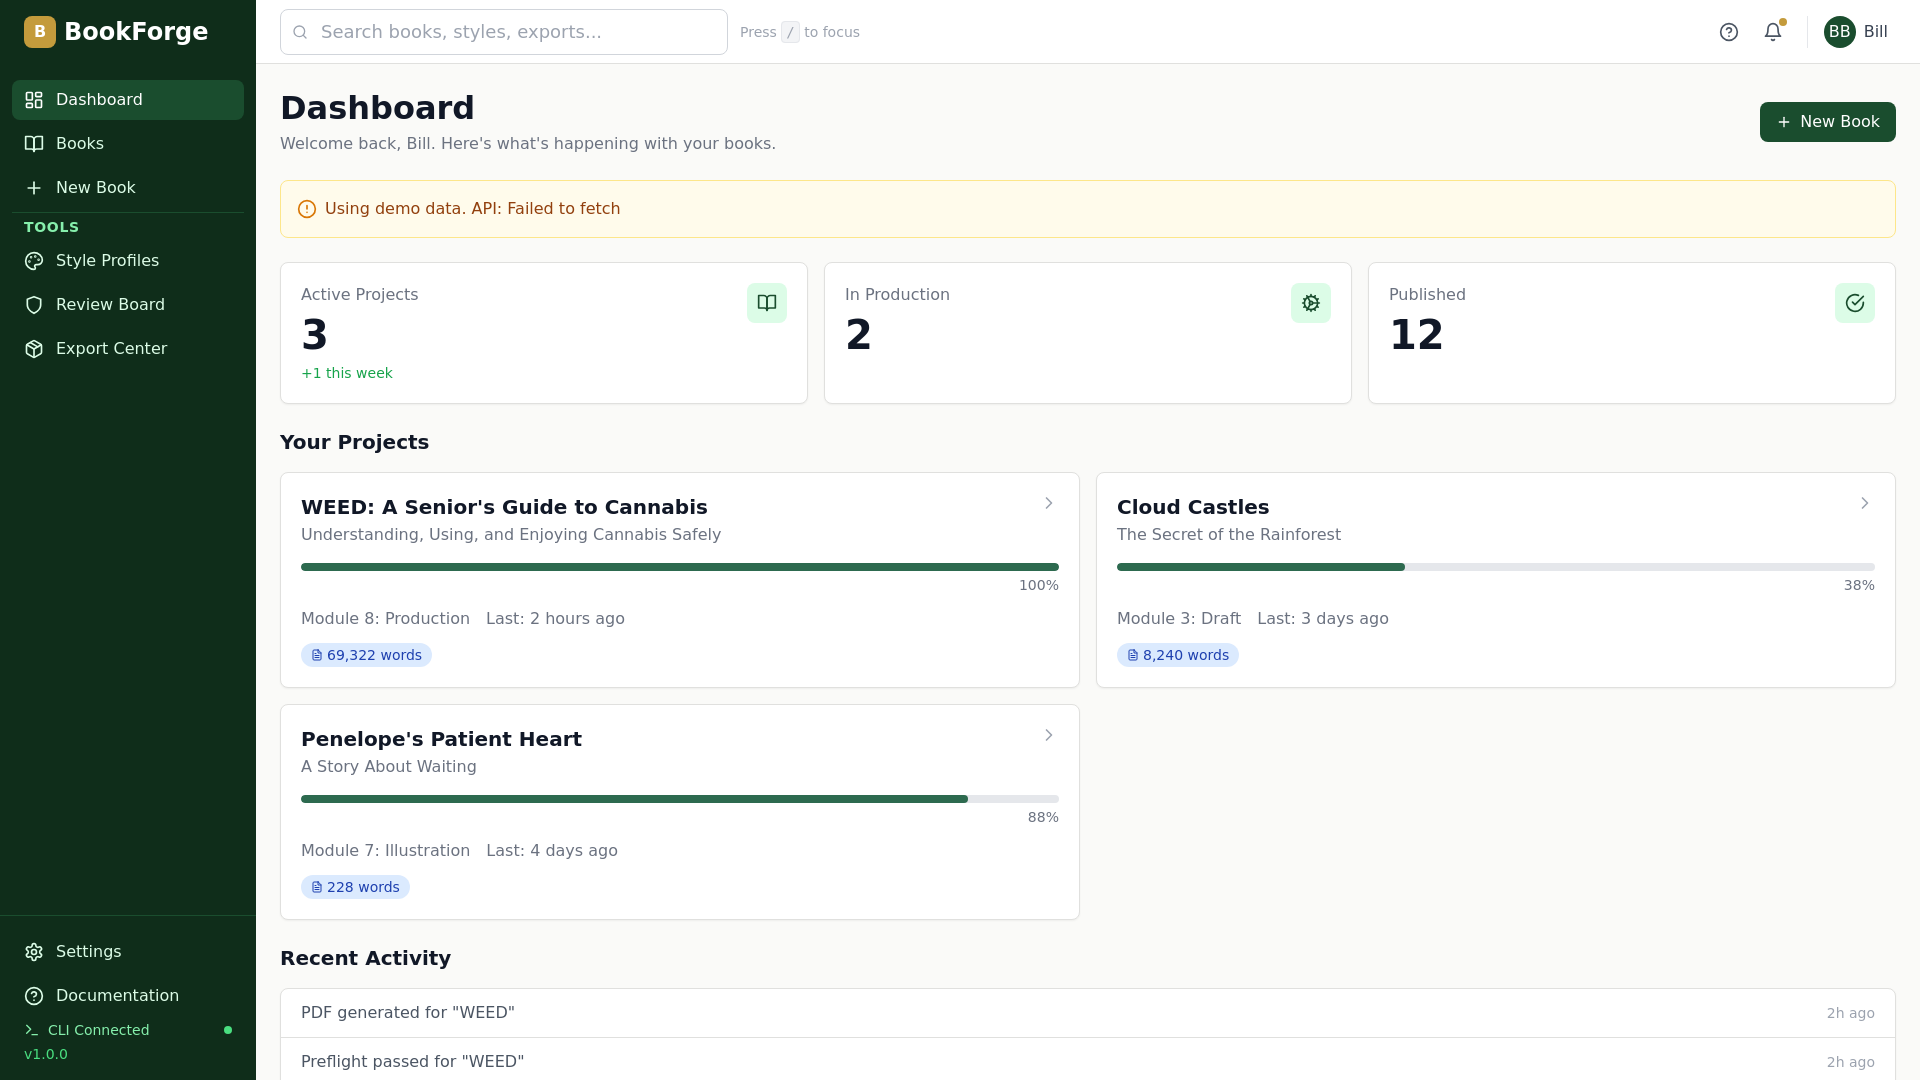
Task: Open the Export Center
Action: click(128, 349)
